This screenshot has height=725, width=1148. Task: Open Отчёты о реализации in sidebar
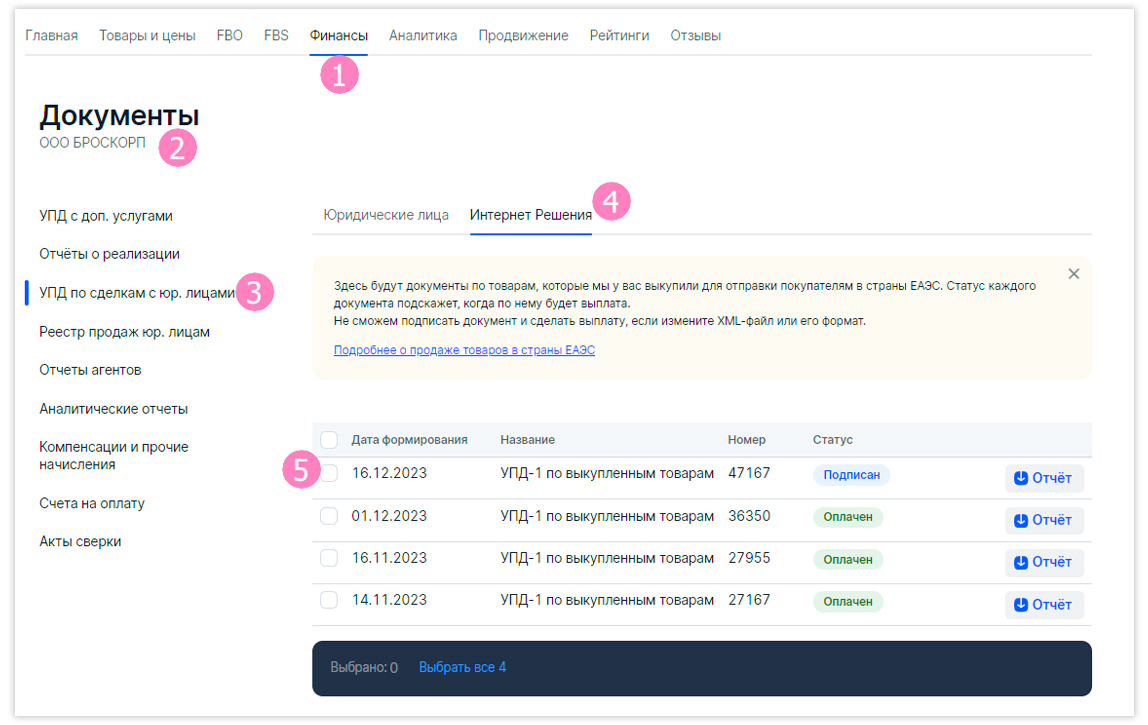[109, 254]
